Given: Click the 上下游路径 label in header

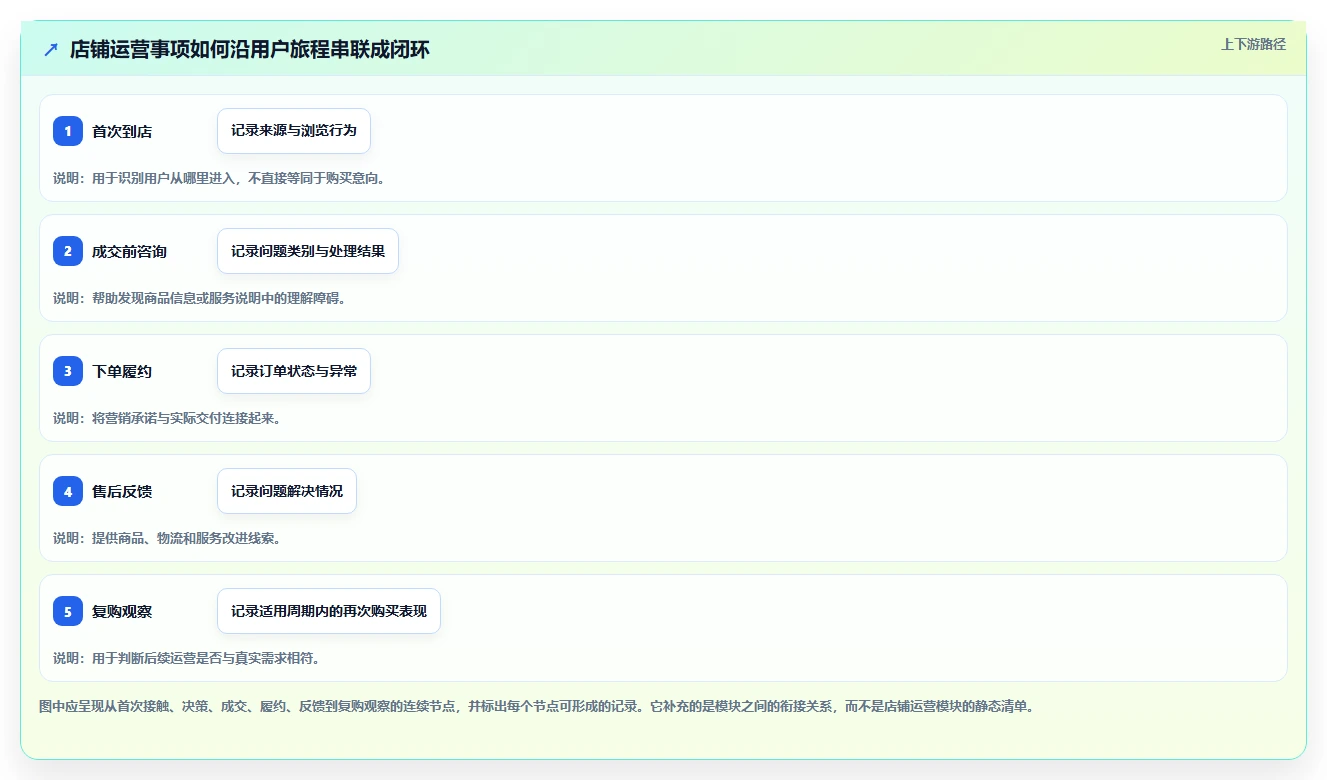Looking at the screenshot, I should 1253,45.
